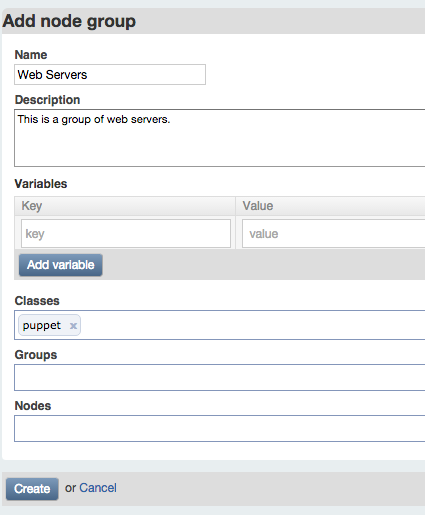Click the variable value field

[334, 233]
